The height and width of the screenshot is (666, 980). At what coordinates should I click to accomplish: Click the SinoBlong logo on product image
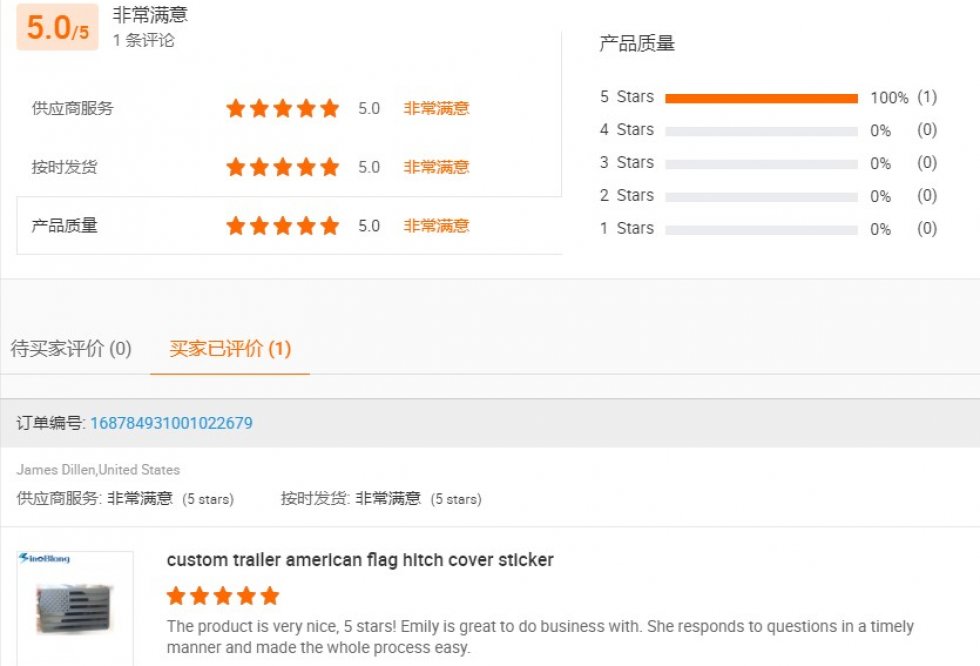(44, 558)
